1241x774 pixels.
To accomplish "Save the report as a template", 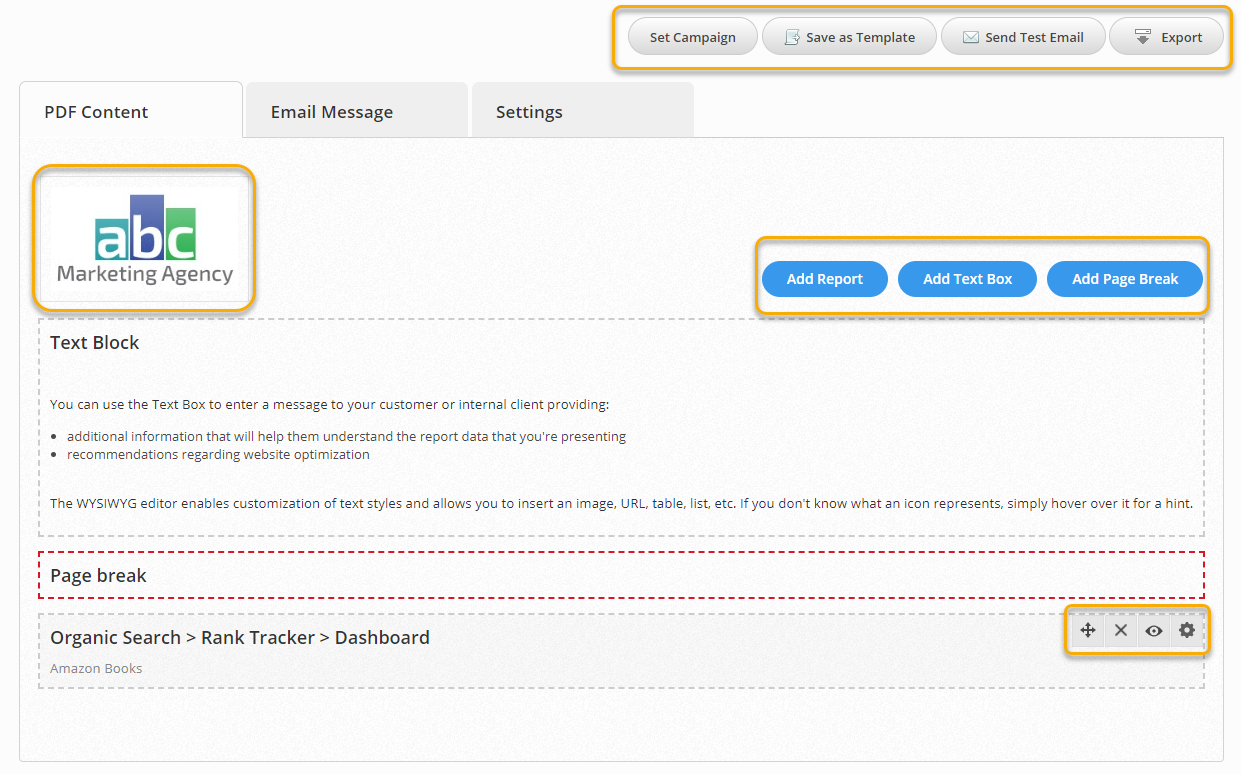I will (x=849, y=37).
